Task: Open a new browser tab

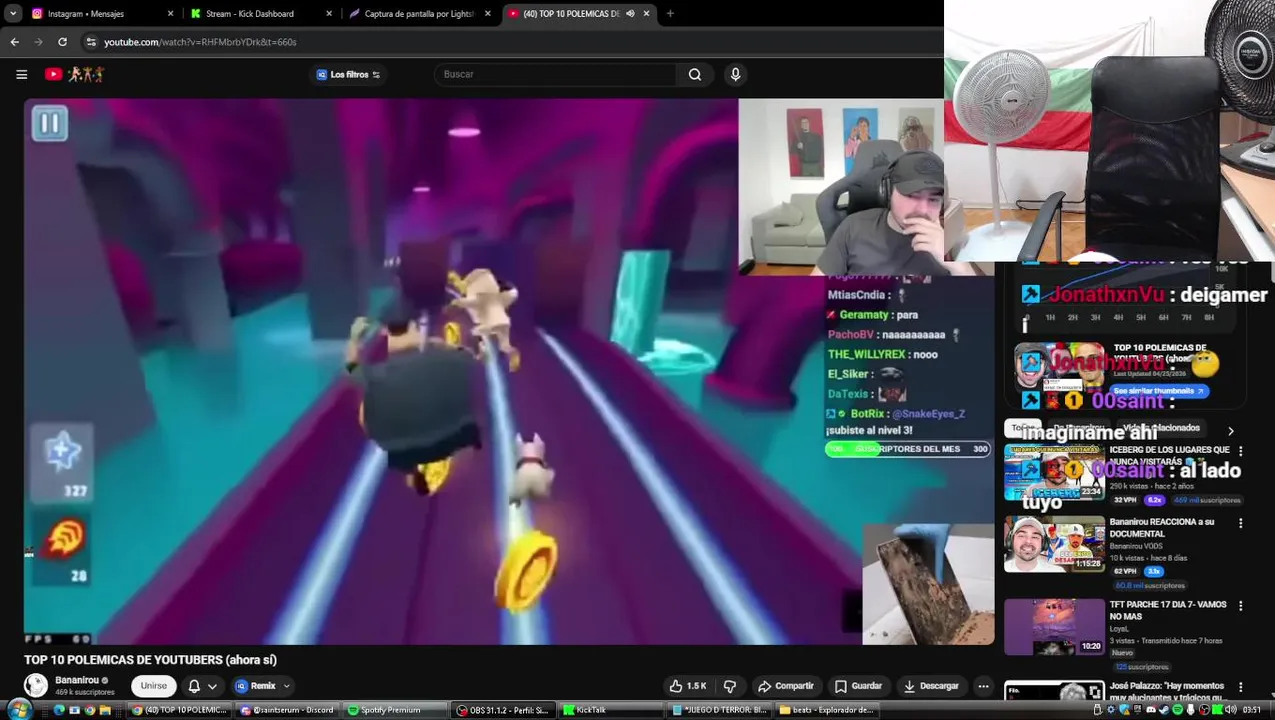Action: click(670, 13)
